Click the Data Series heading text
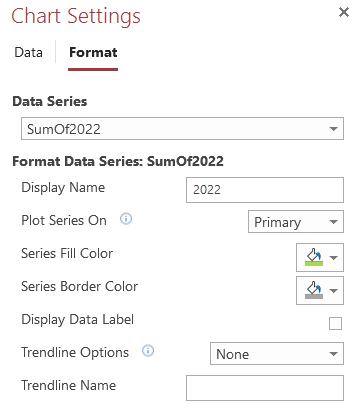The width and height of the screenshot is (364, 412). [x=50, y=101]
